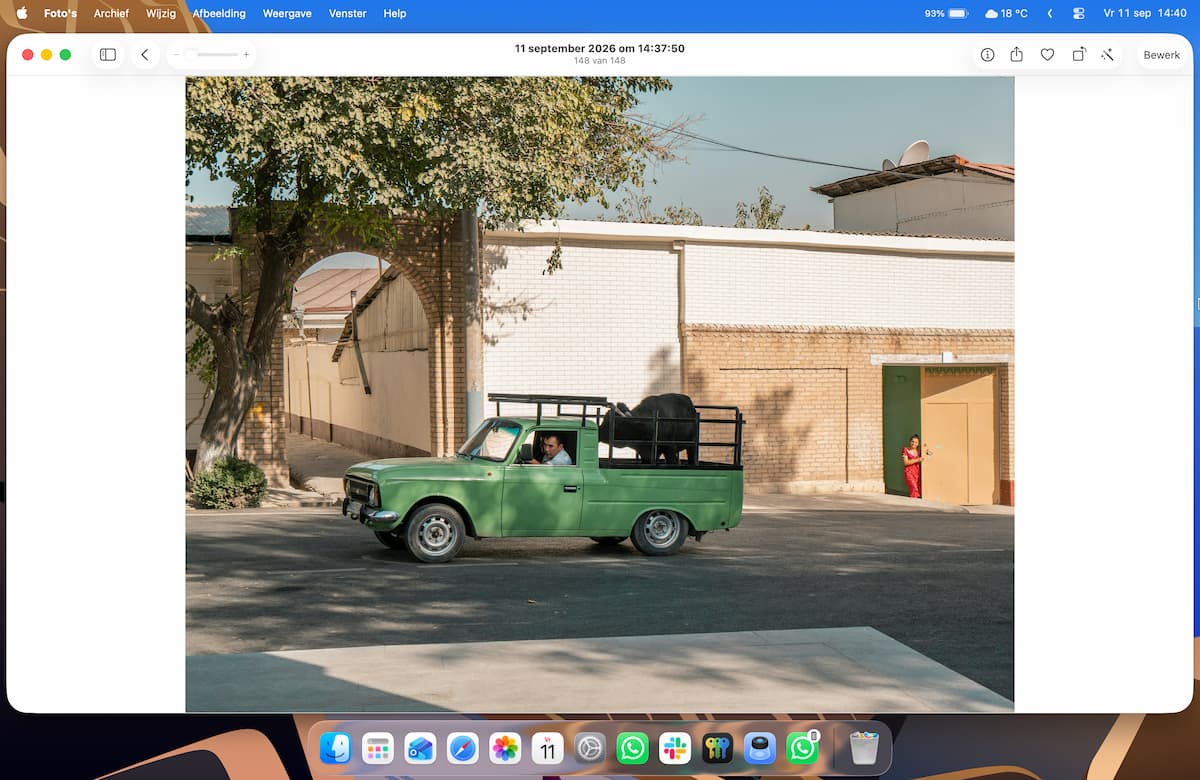Click the Photos icon in the Dock
This screenshot has width=1200, height=780.
pos(505,748)
